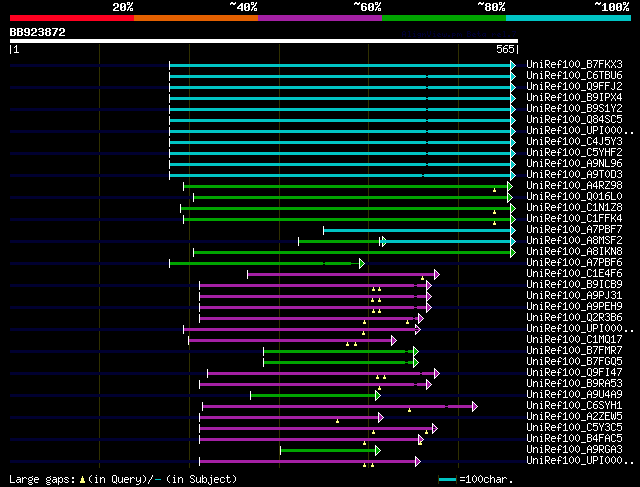Open hit UniRef100_B7FGQ5
640x487 pixels.
pos(574,362)
